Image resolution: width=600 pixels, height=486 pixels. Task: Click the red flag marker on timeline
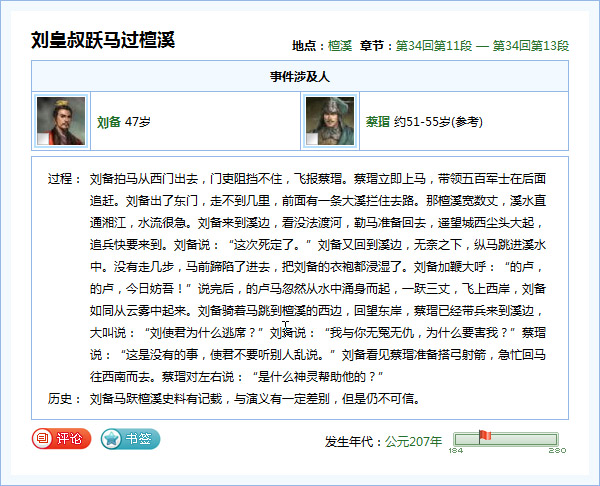pos(485,435)
